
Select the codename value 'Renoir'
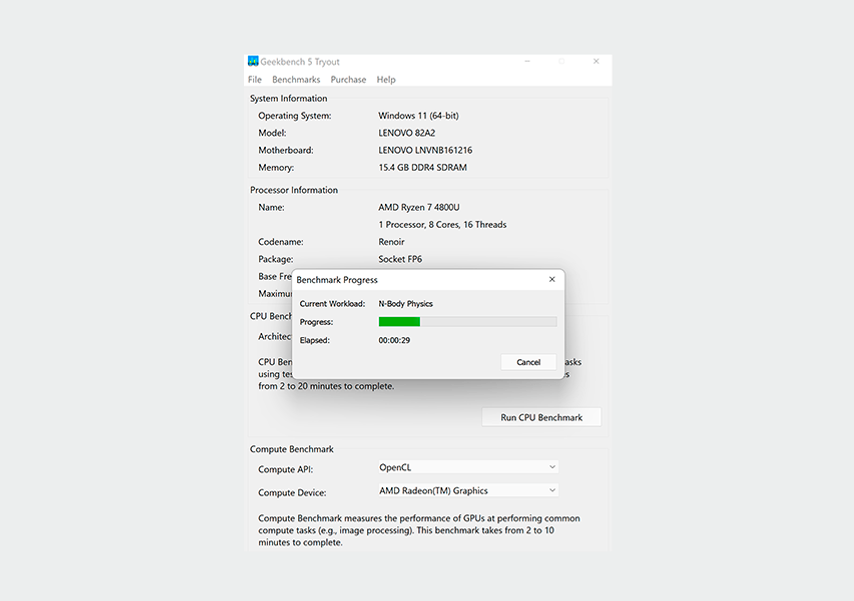392,242
